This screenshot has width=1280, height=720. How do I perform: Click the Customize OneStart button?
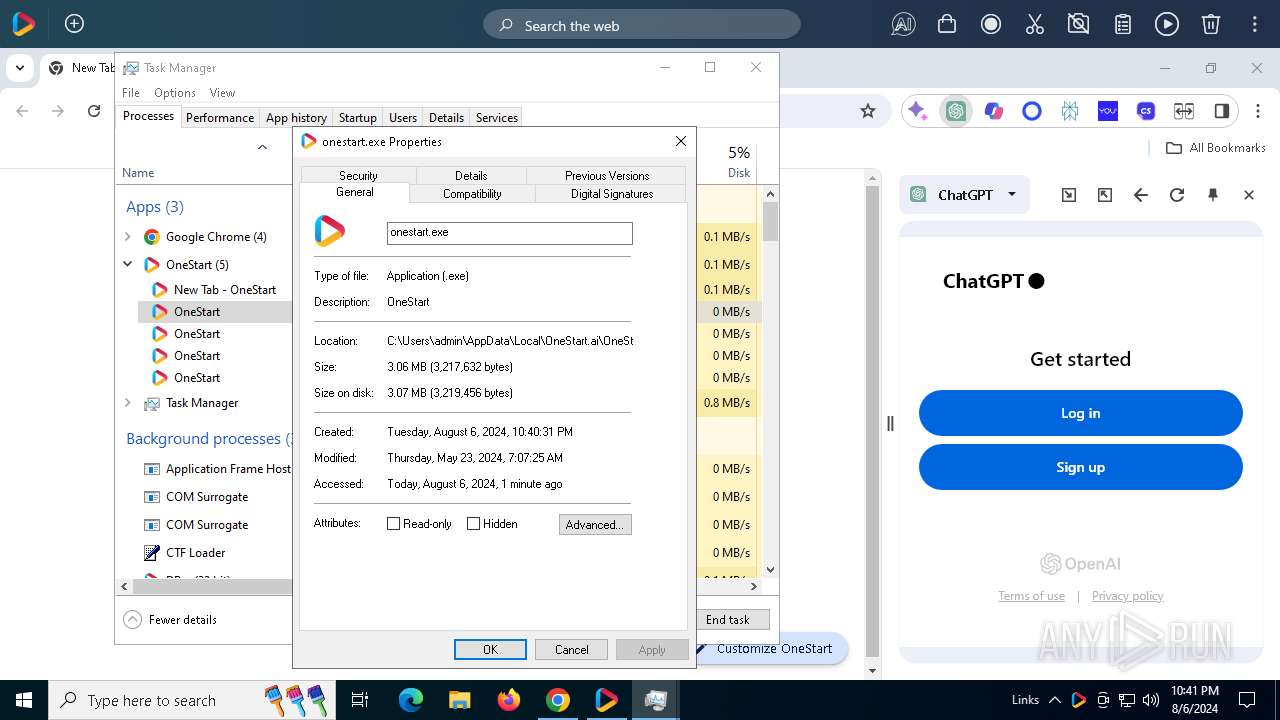click(x=774, y=648)
